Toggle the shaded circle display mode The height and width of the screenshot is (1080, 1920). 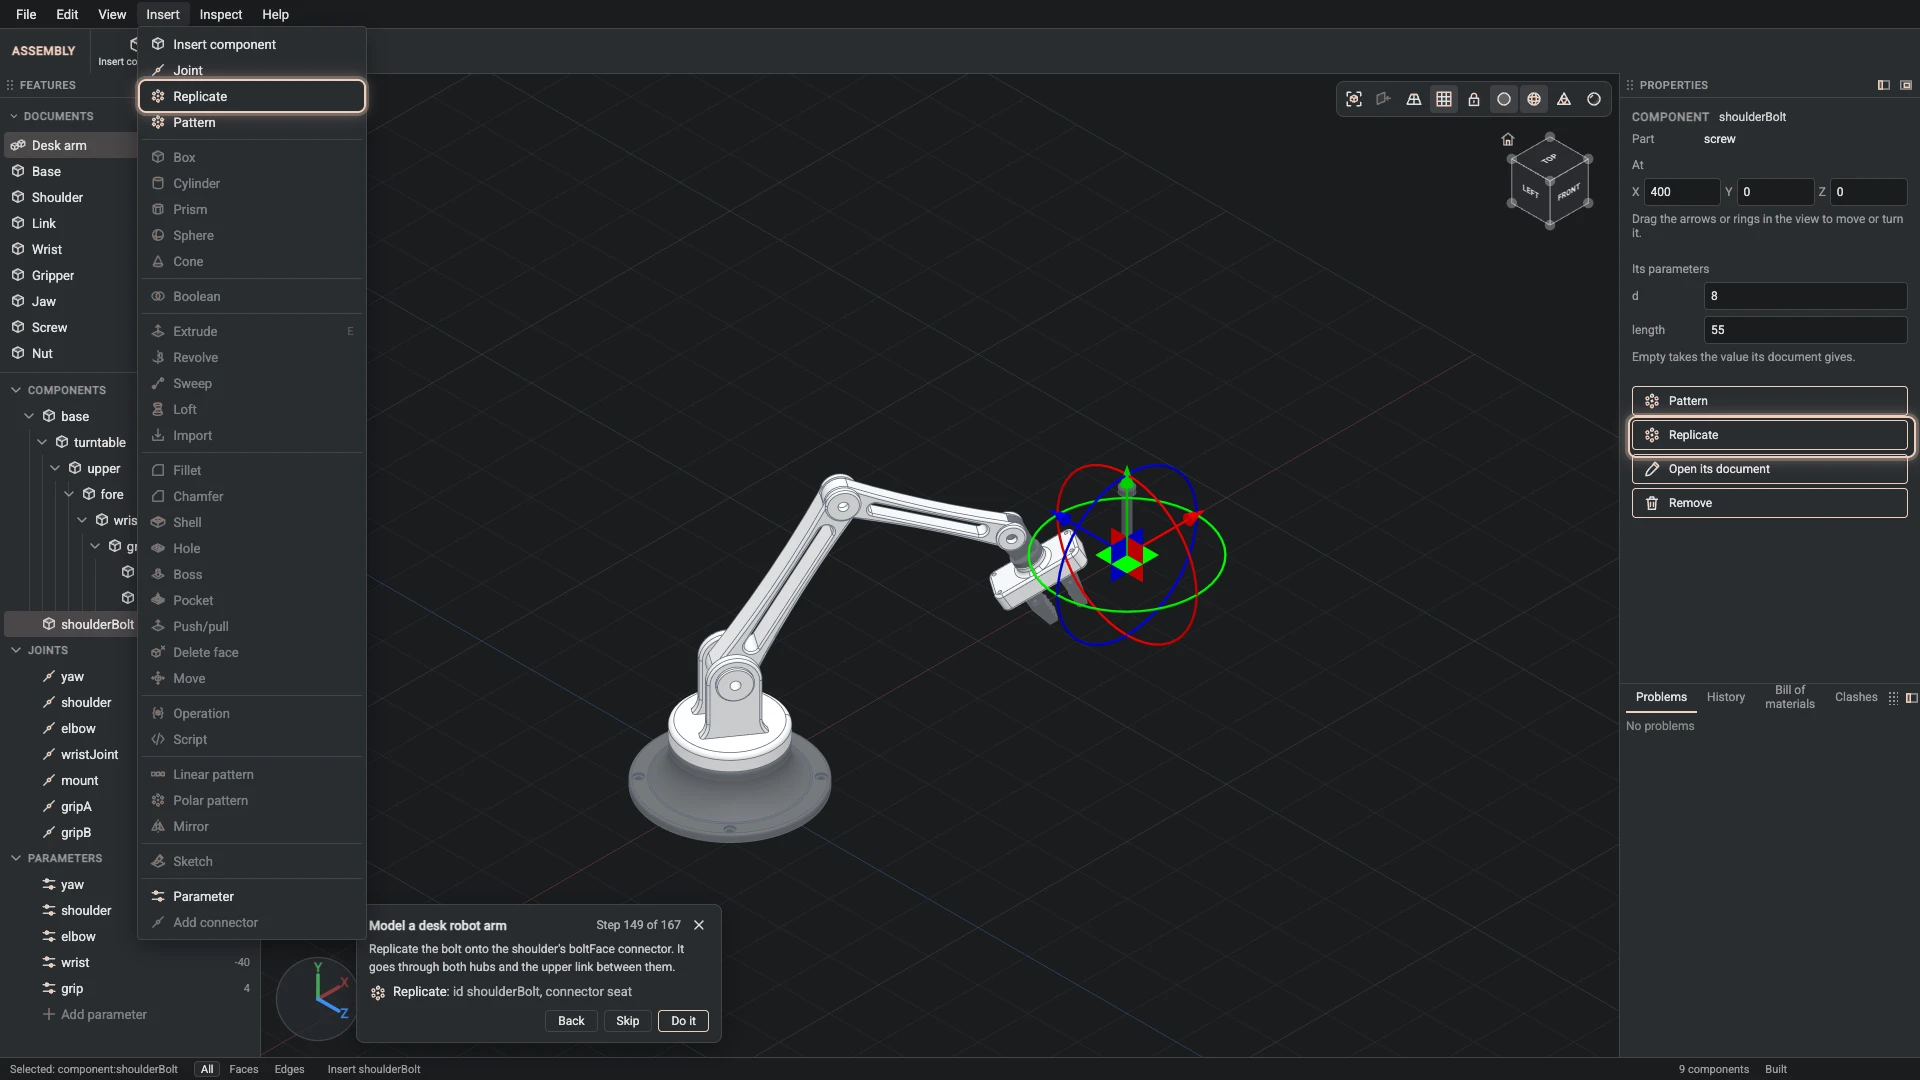[x=1504, y=99]
